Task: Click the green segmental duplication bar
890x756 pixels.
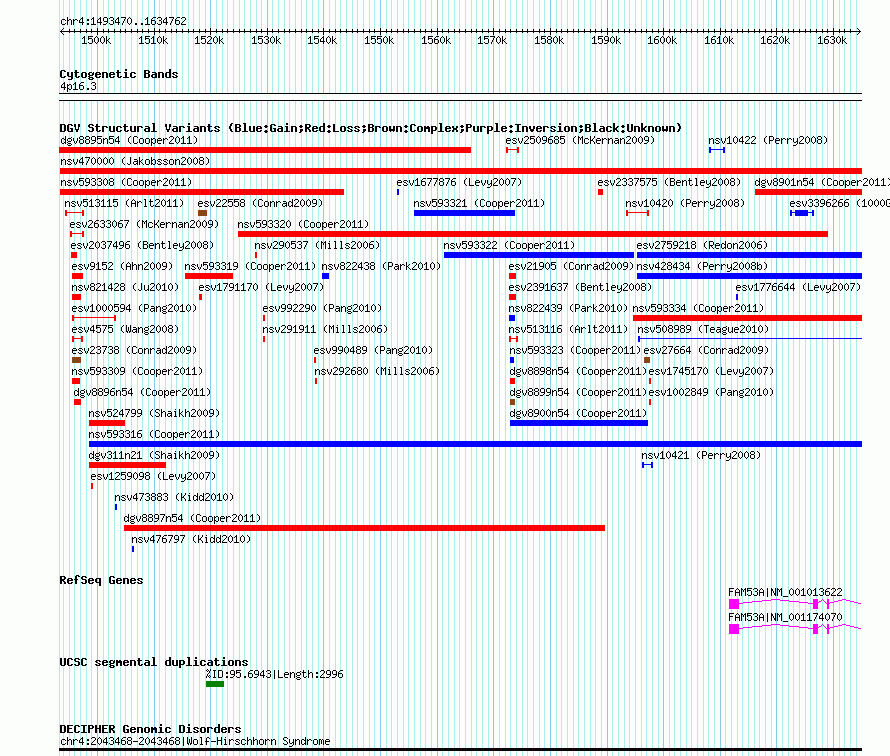Action: (215, 684)
